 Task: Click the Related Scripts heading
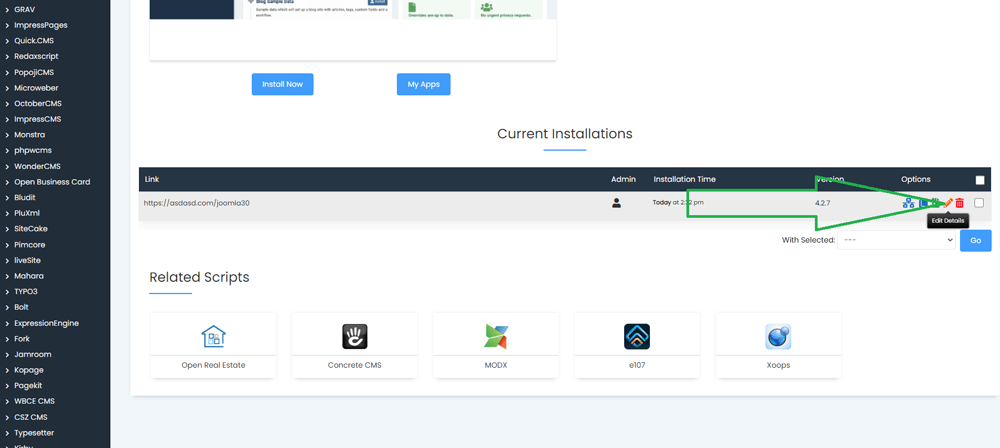pos(199,277)
